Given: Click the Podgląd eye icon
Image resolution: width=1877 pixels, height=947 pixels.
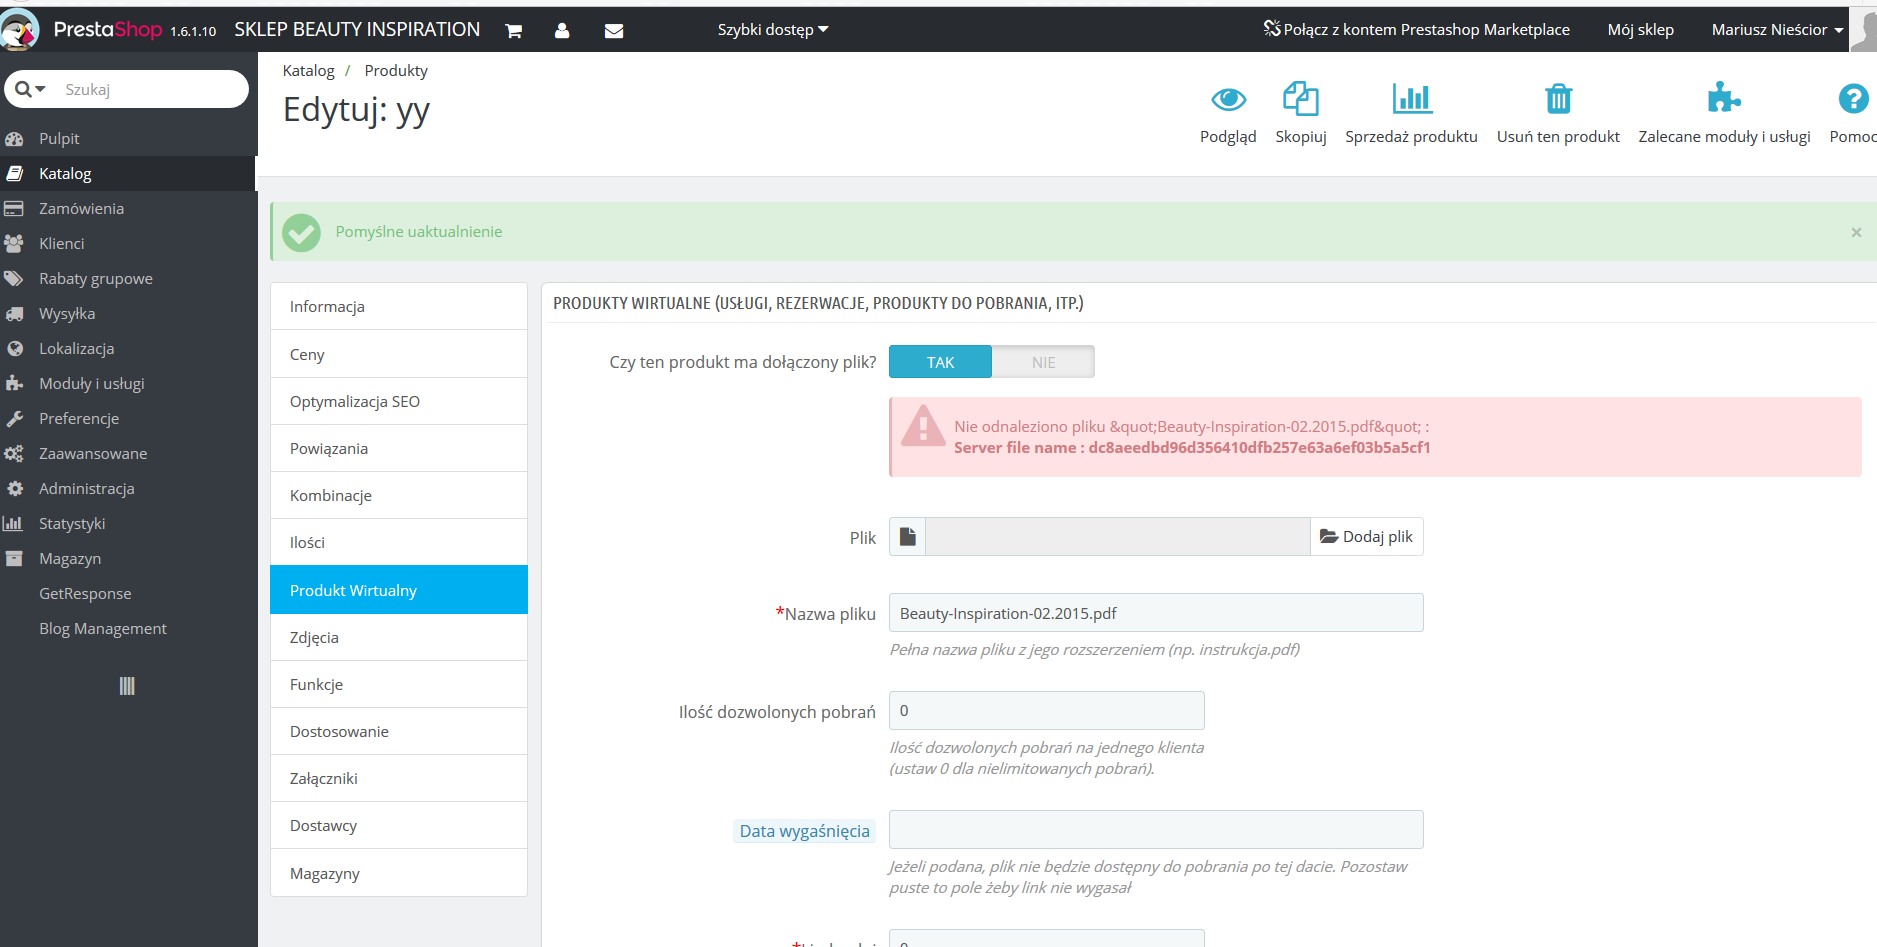Looking at the screenshot, I should pyautogui.click(x=1228, y=99).
